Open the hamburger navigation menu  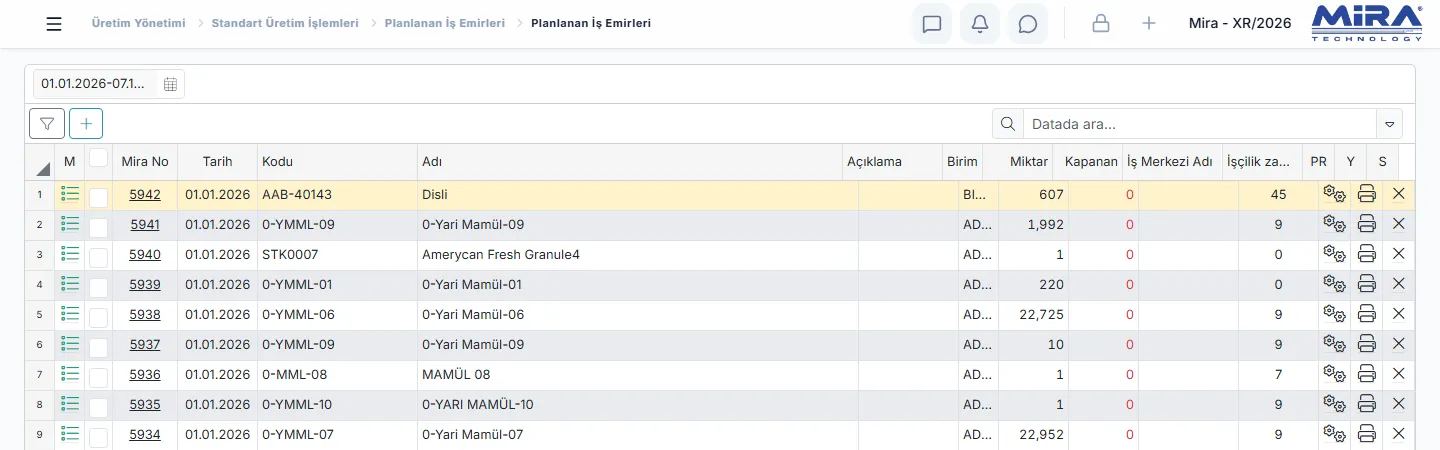[54, 24]
